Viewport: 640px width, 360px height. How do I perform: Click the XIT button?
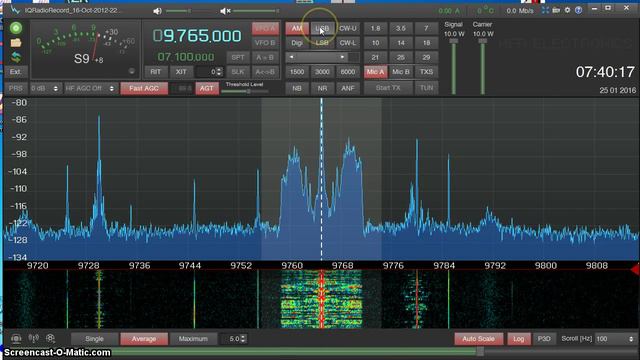[181, 72]
